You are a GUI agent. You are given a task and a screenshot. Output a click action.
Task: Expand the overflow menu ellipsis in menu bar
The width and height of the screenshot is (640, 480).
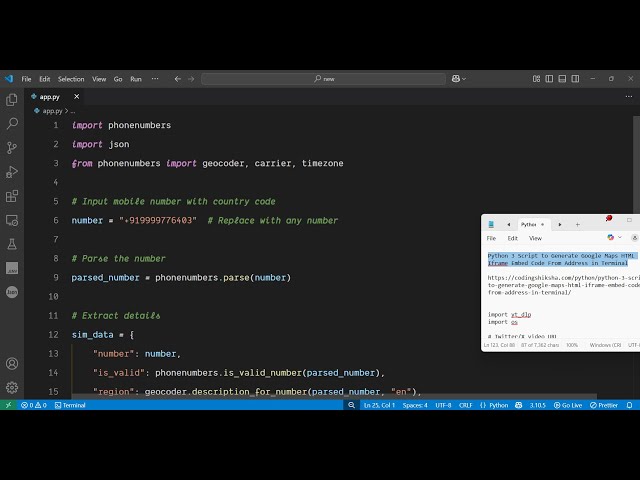pyautogui.click(x=155, y=79)
